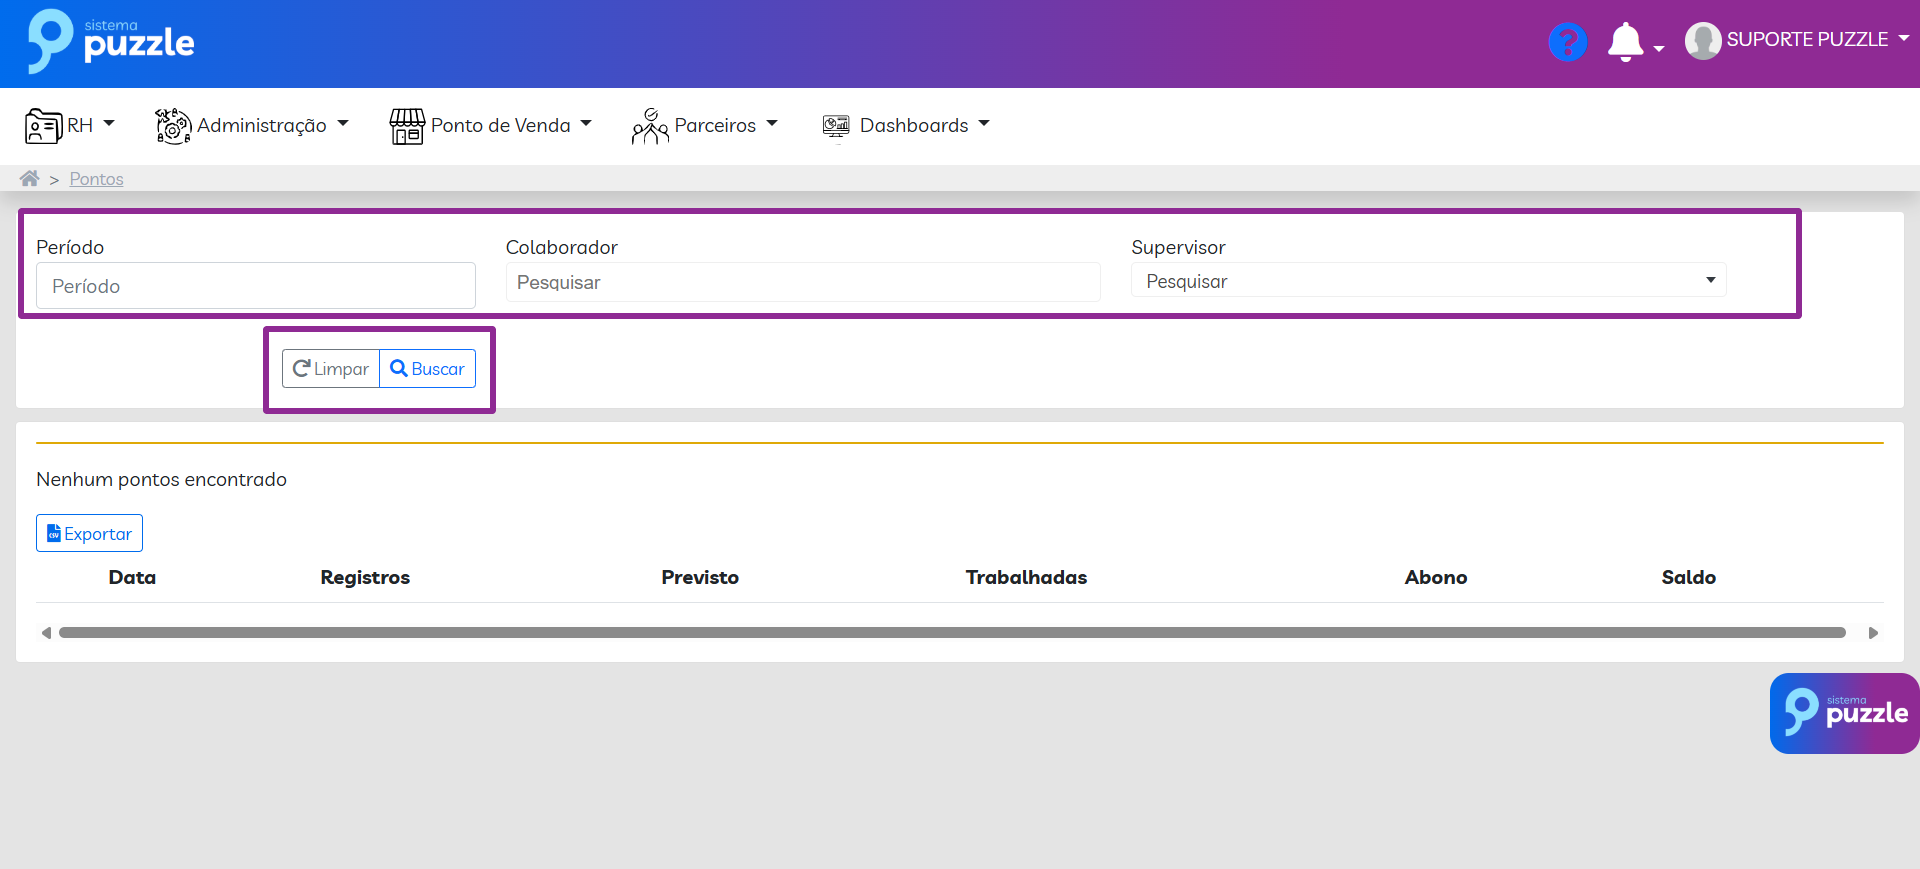Follow the Pontos breadcrumb link
The height and width of the screenshot is (869, 1920).
pos(96,179)
